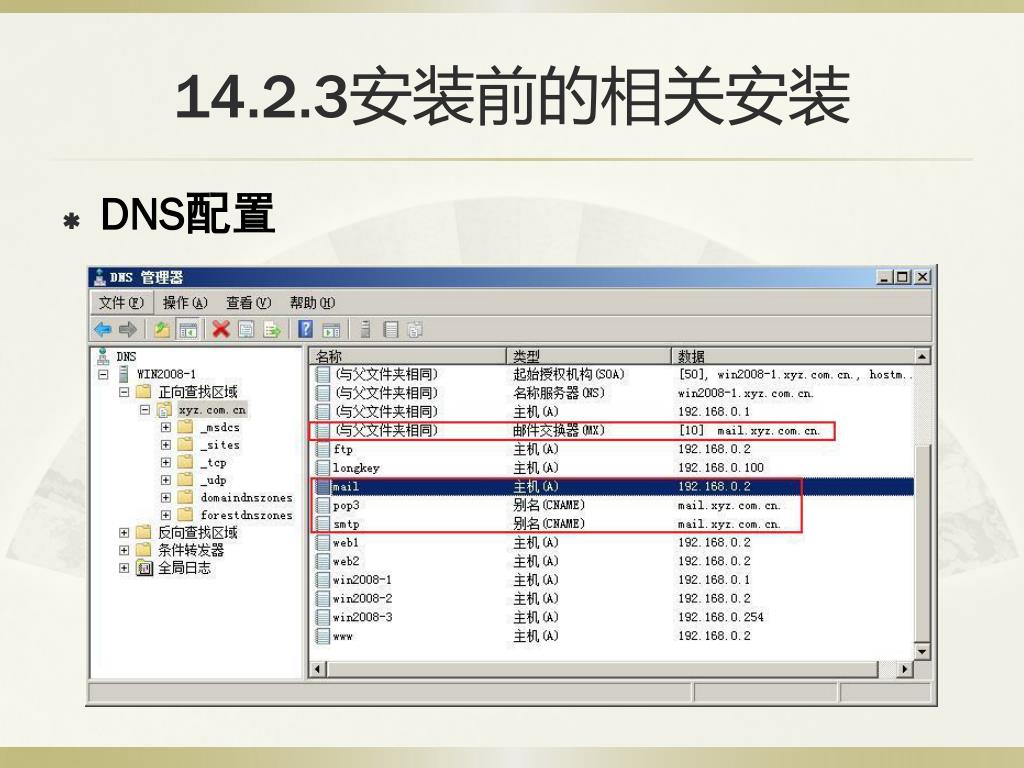
Task: Expand the 反向查找区域 node
Action: (124, 533)
